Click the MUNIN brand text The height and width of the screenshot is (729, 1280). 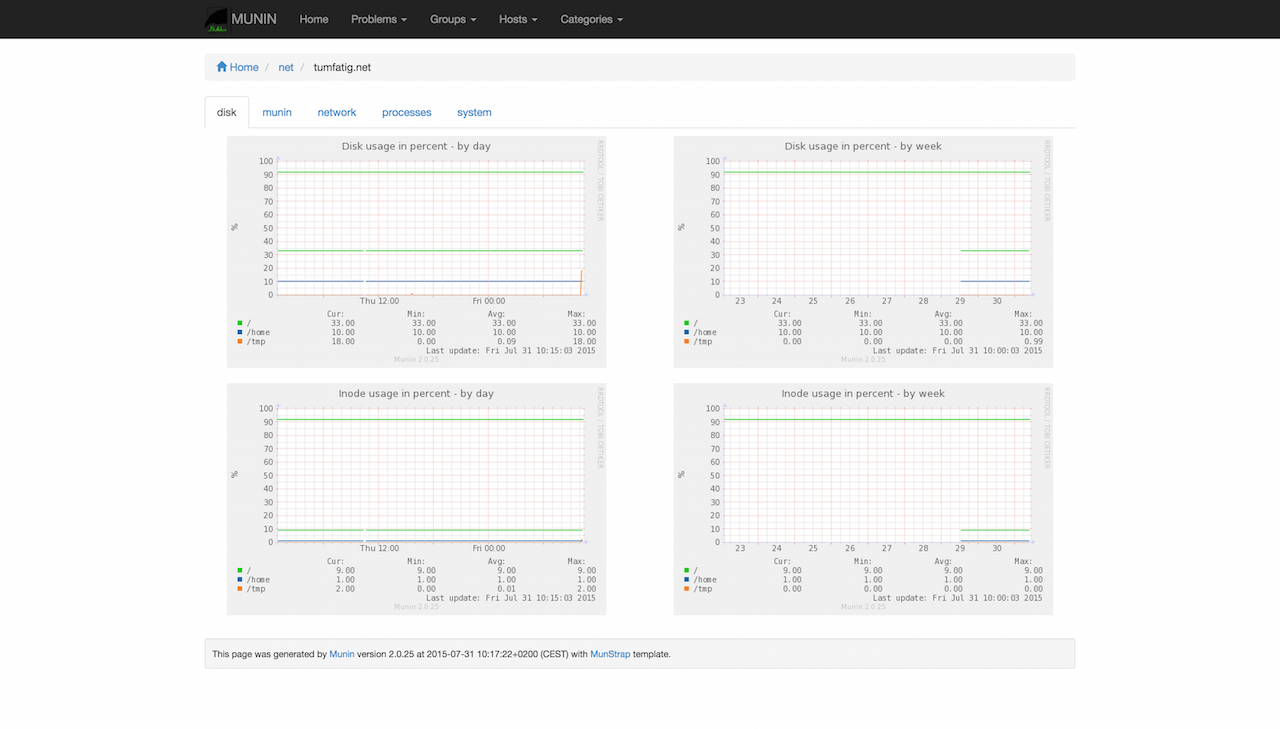254,19
